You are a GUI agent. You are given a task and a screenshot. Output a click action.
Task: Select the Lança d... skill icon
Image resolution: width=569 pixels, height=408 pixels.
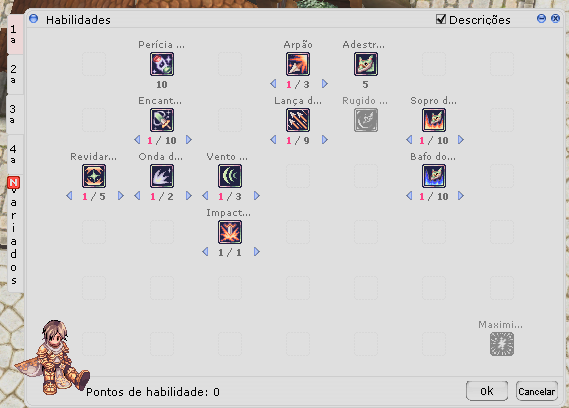pos(298,120)
